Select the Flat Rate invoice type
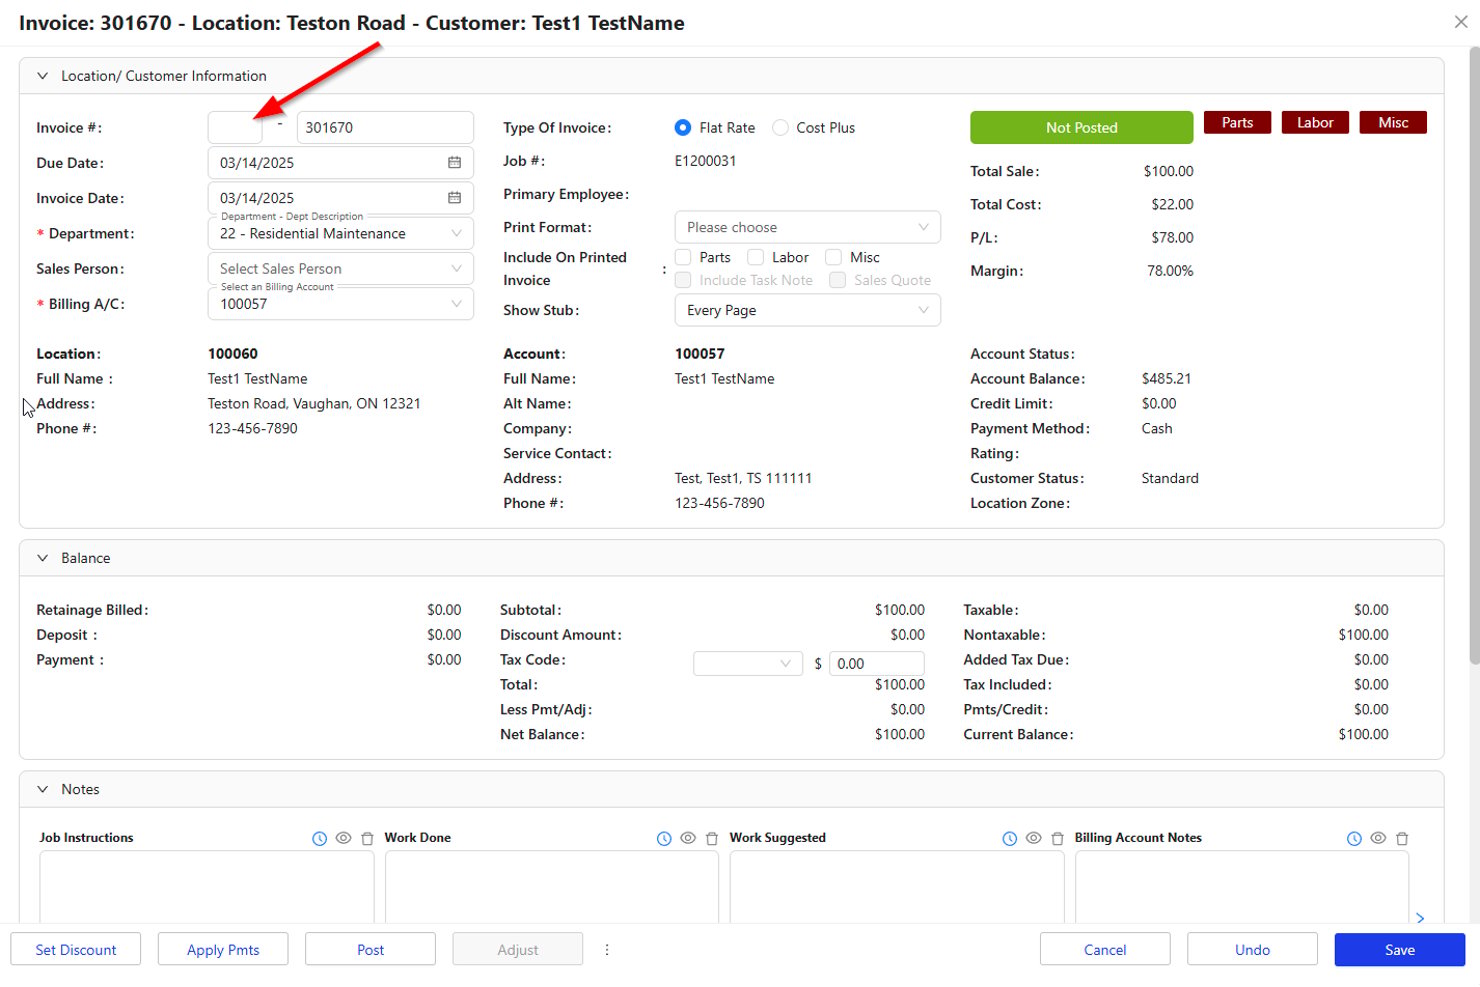 [683, 128]
